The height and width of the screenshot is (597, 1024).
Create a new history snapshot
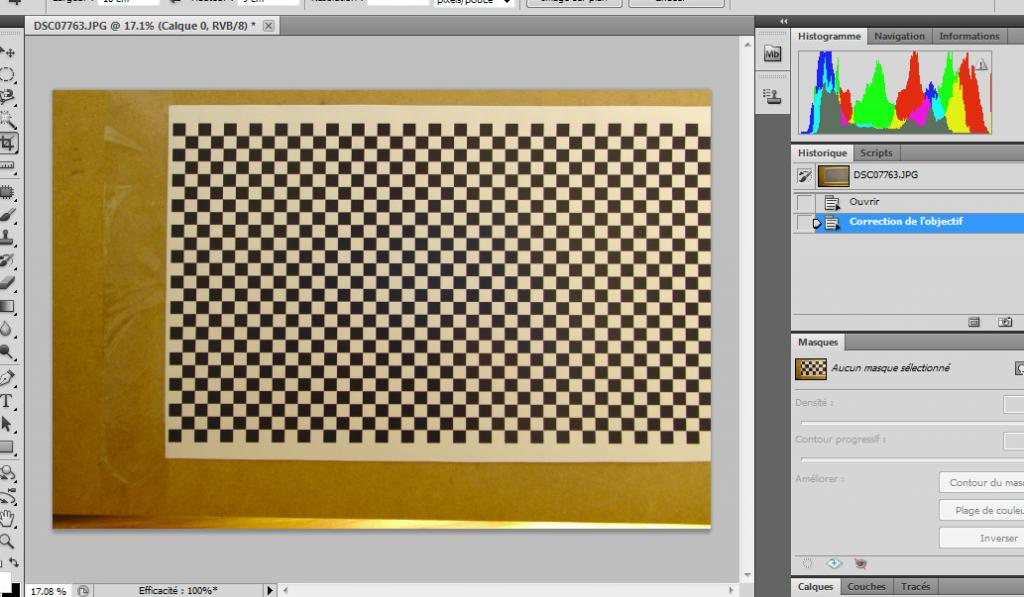1005,322
